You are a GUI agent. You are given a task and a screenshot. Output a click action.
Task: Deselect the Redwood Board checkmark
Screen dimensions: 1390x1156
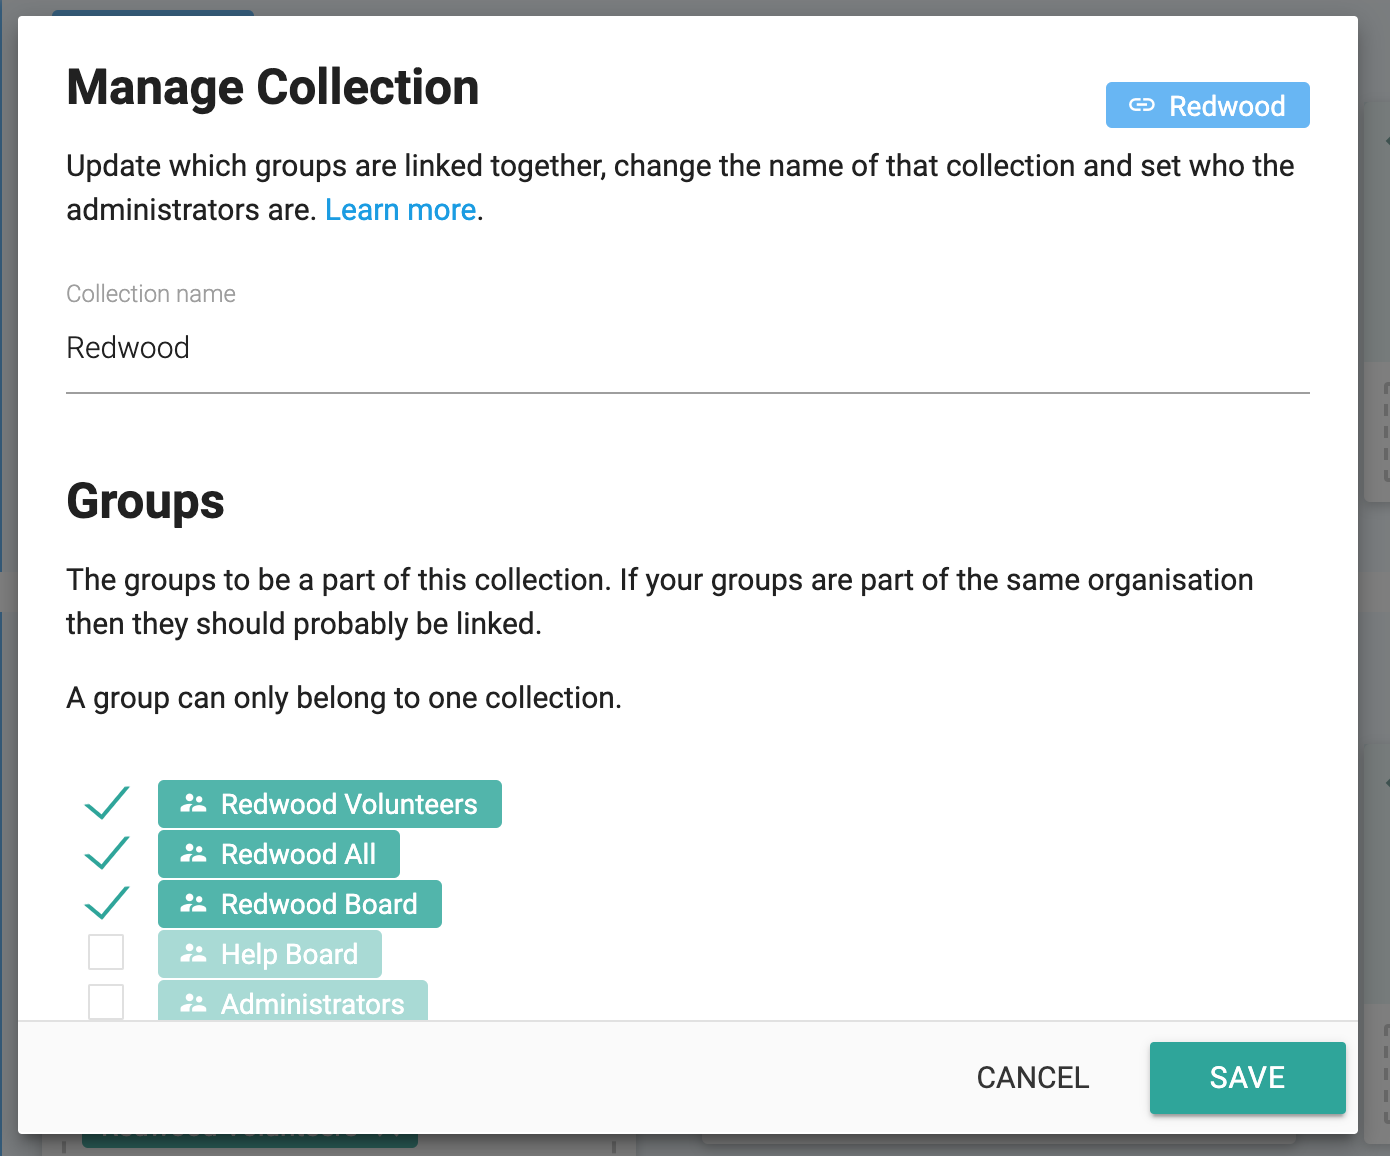point(106,903)
